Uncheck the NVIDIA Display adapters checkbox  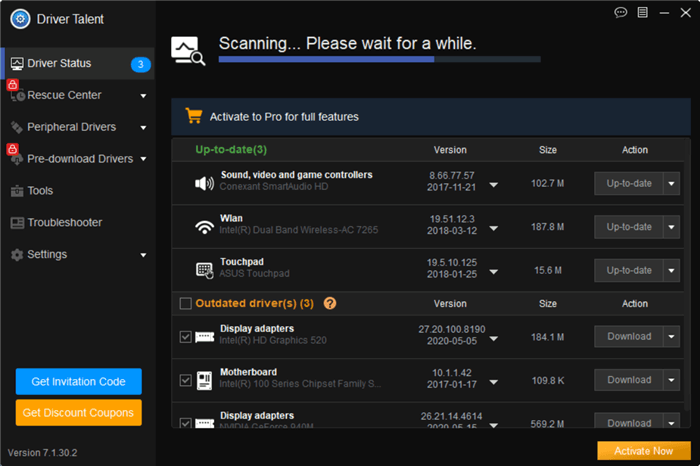(x=185, y=423)
